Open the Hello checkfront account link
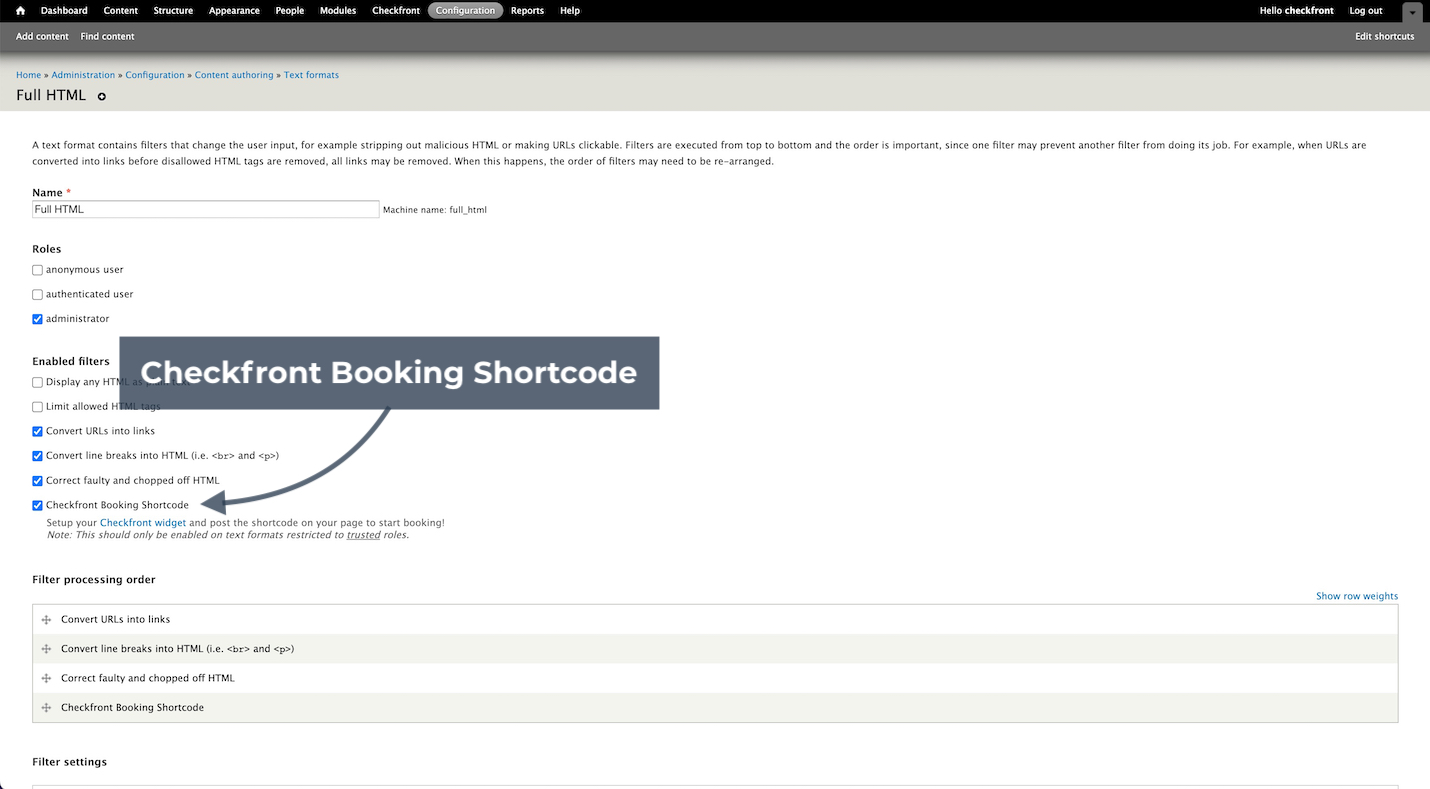The height and width of the screenshot is (789, 1430). pos(1296,11)
